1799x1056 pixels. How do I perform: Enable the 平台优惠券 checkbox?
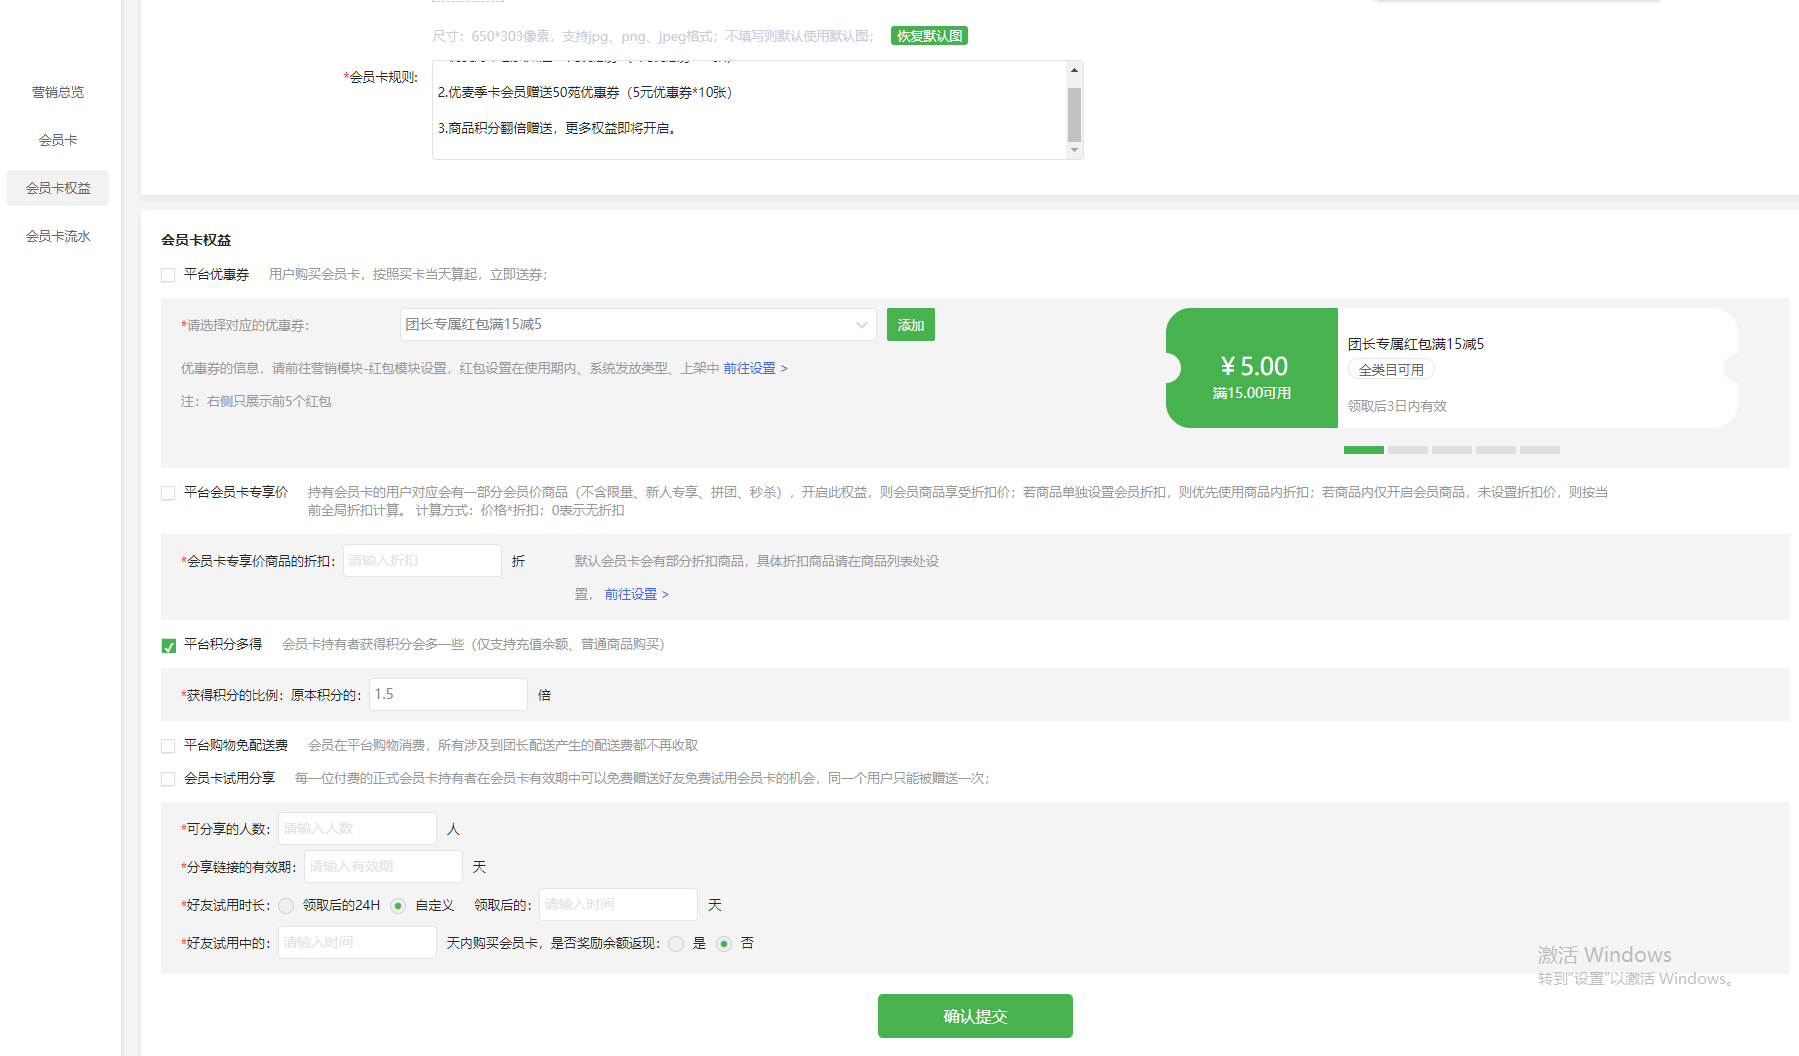pos(168,275)
